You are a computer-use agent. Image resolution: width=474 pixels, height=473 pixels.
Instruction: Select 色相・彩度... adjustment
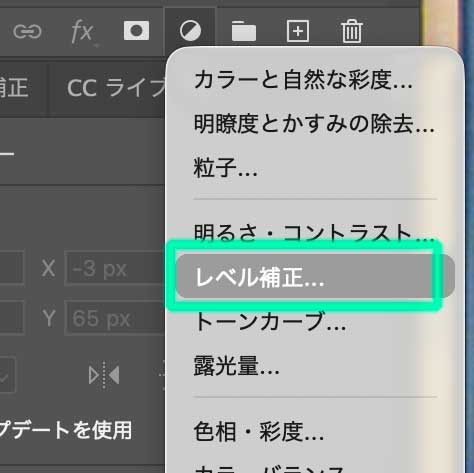(315, 431)
